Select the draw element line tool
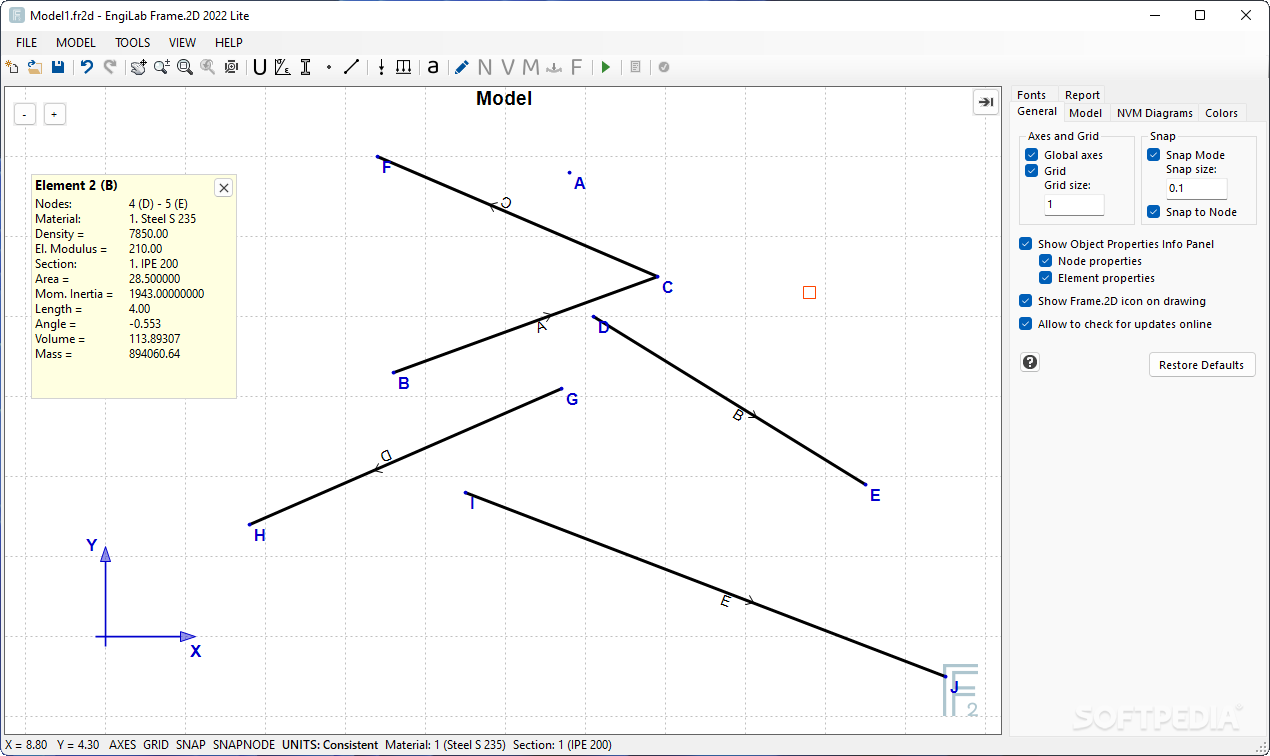This screenshot has width=1270, height=756. 352,67
